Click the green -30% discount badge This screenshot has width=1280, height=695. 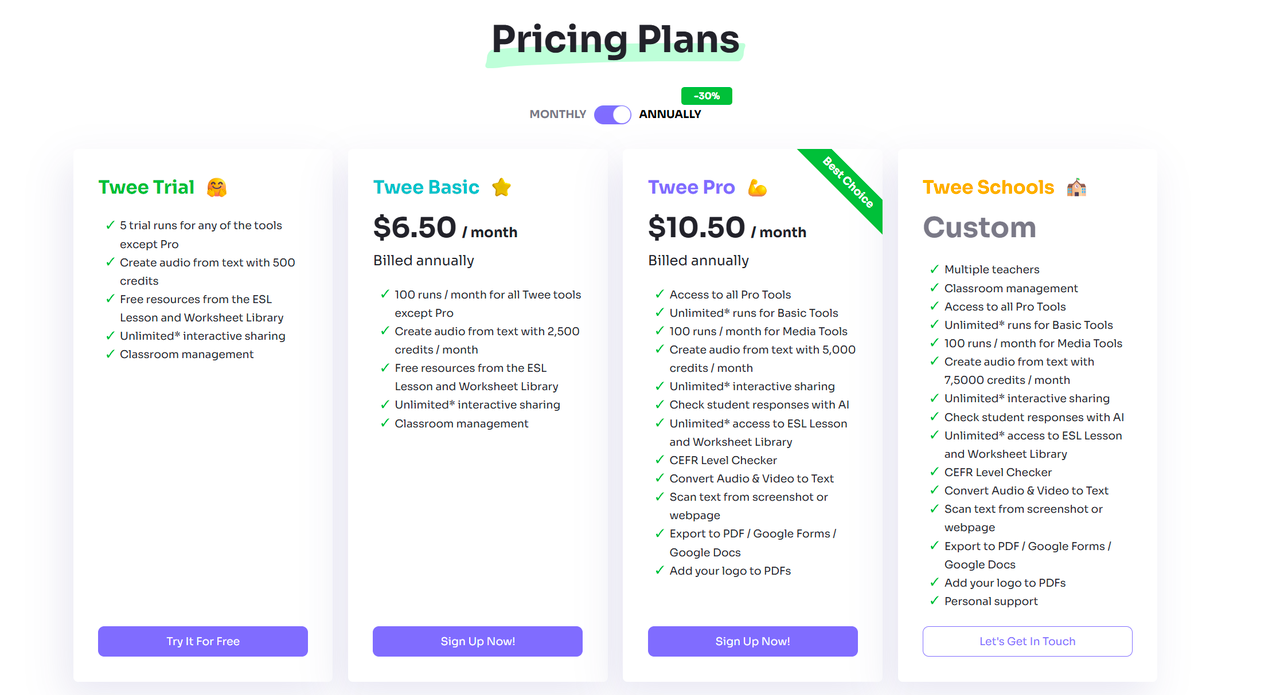point(707,96)
